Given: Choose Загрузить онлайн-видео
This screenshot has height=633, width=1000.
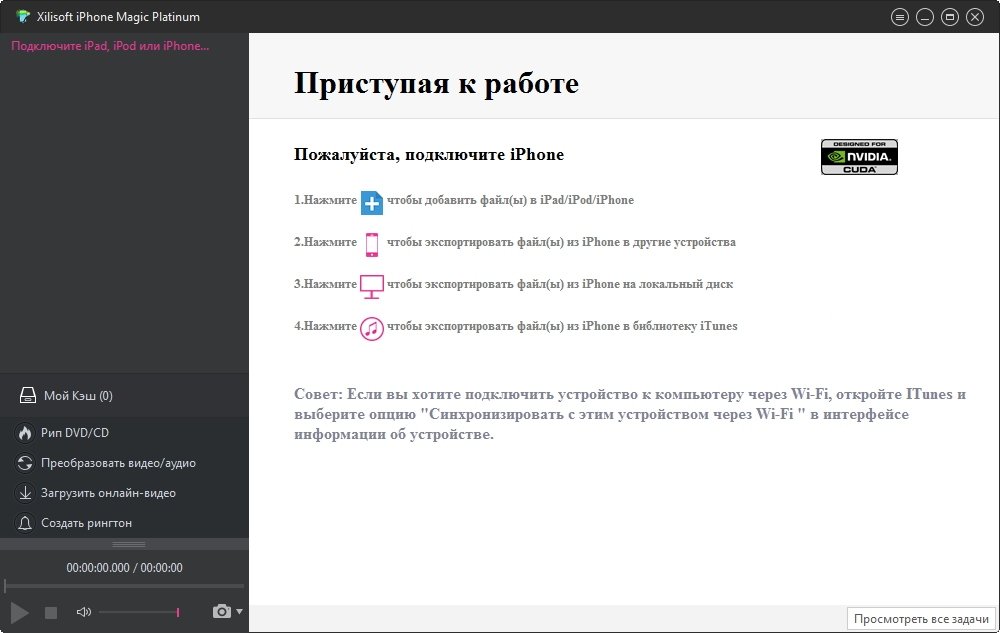Looking at the screenshot, I should (108, 493).
